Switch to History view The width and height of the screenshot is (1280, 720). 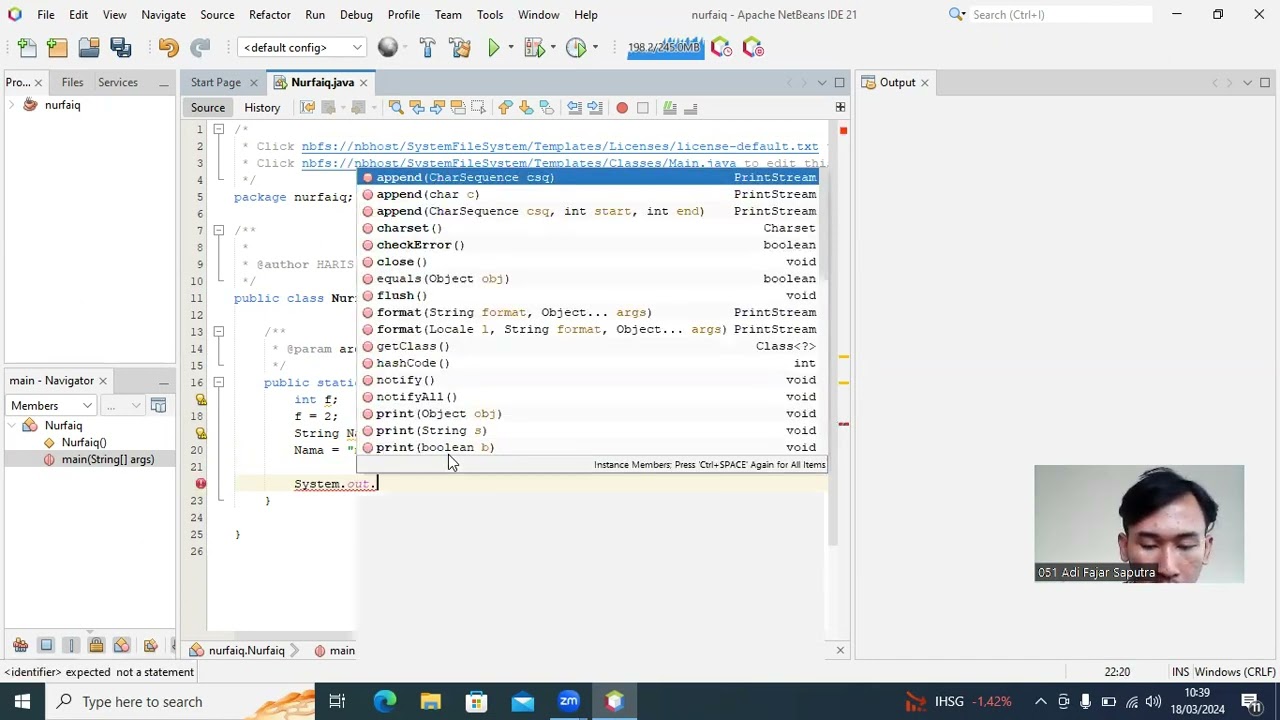point(262,107)
